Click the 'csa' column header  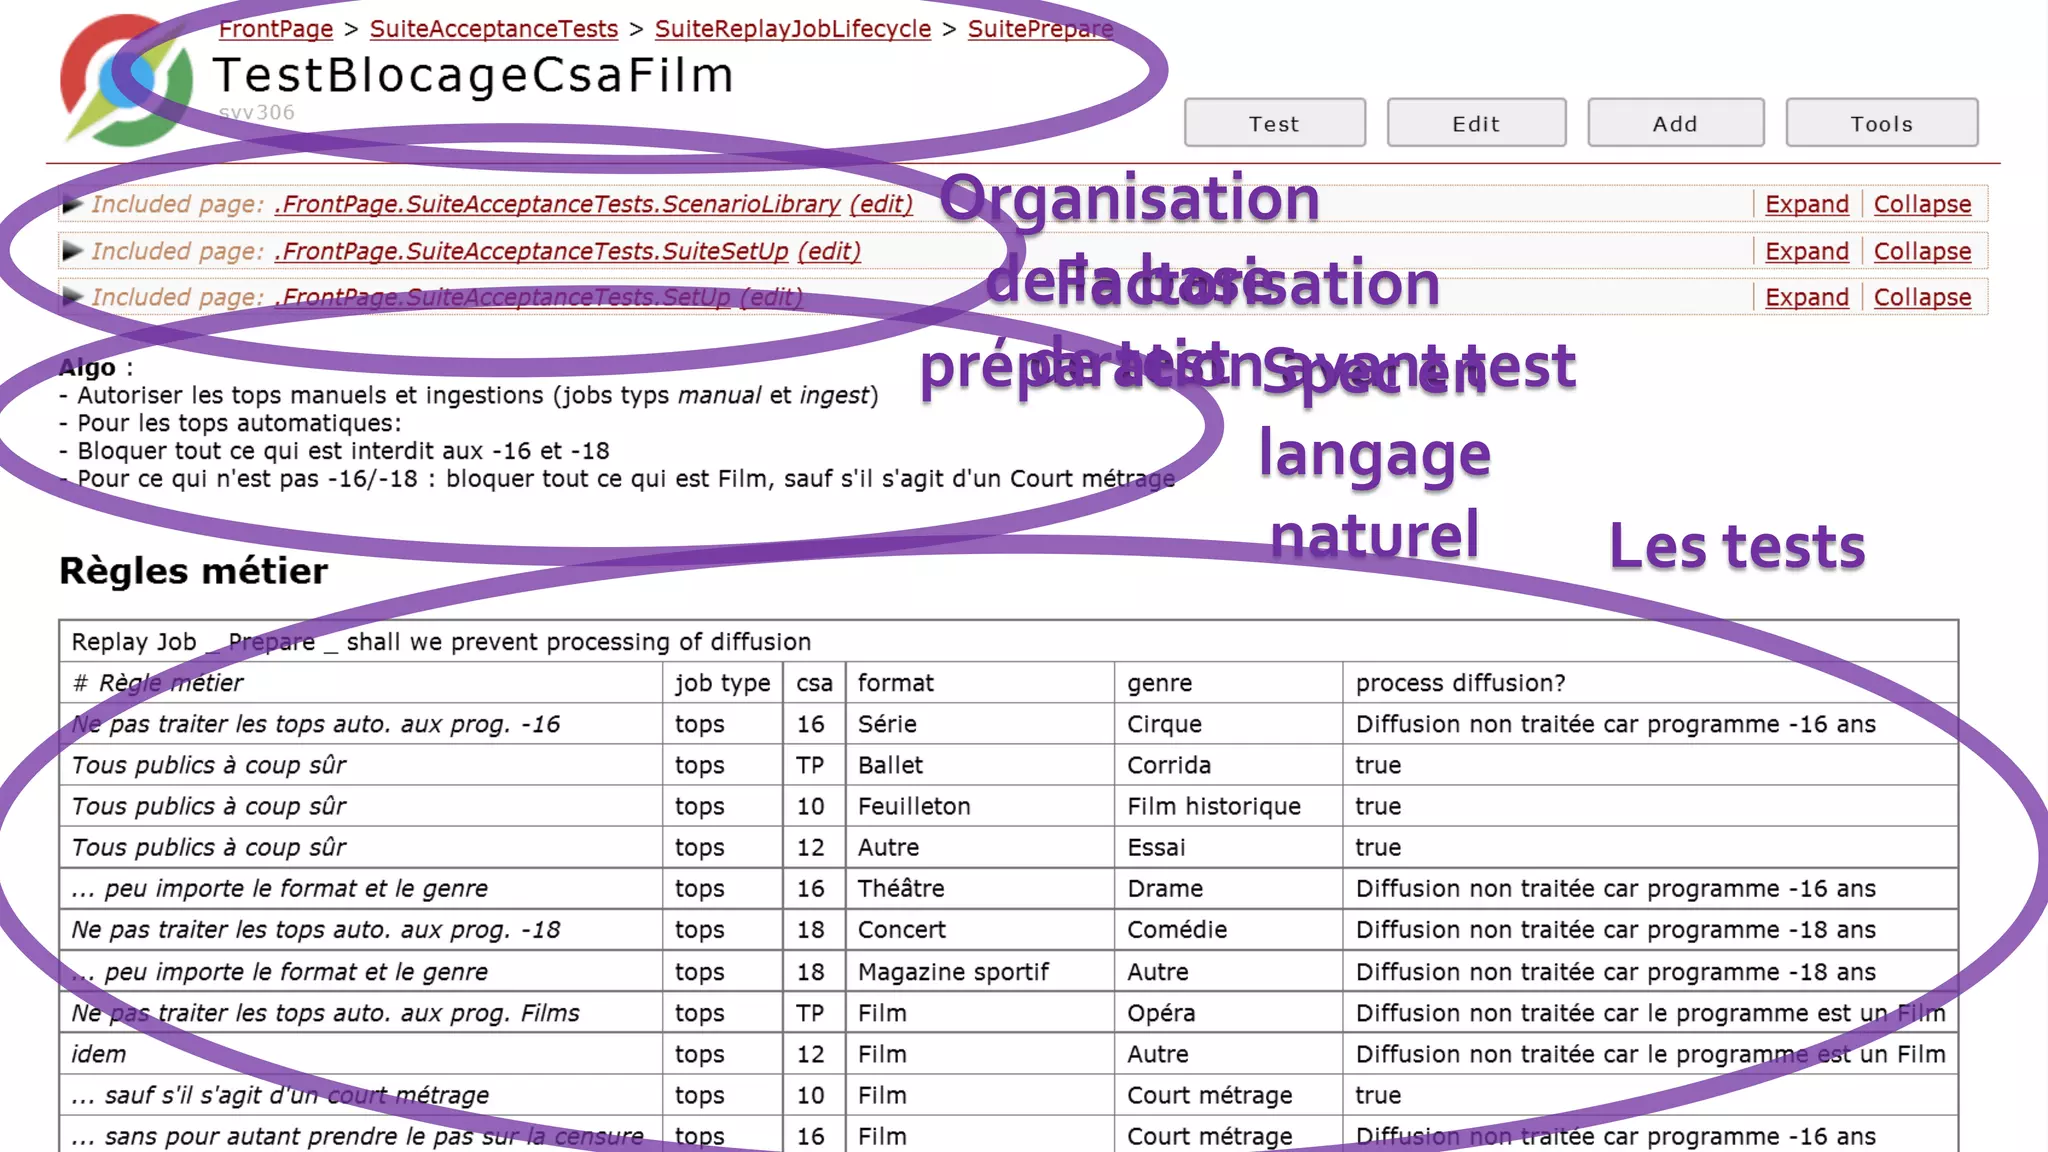(x=814, y=683)
